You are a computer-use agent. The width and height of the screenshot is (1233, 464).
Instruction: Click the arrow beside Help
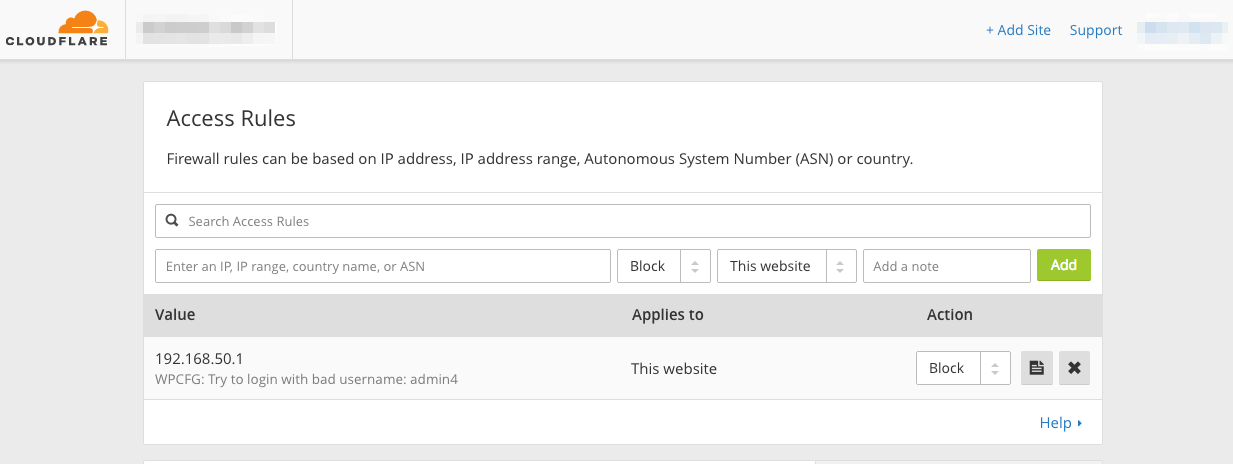click(x=1080, y=424)
